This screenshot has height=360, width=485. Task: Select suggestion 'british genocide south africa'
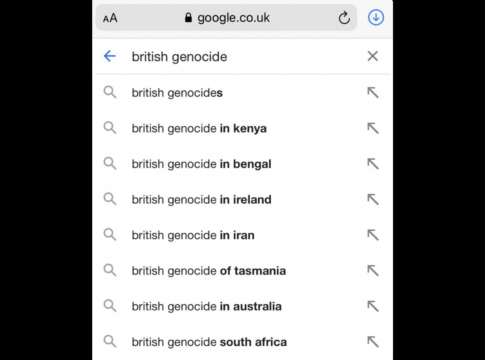pyautogui.click(x=242, y=342)
